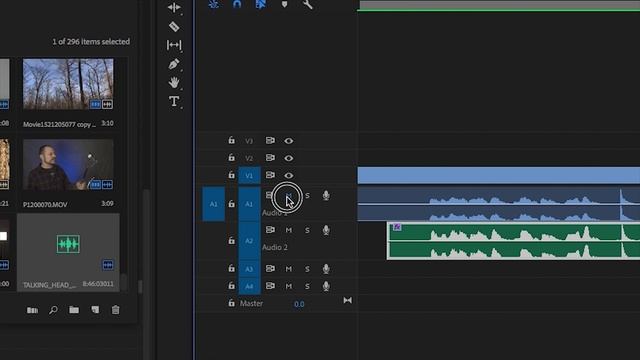The width and height of the screenshot is (640, 360).
Task: Click Master track output icon
Action: 347,300
